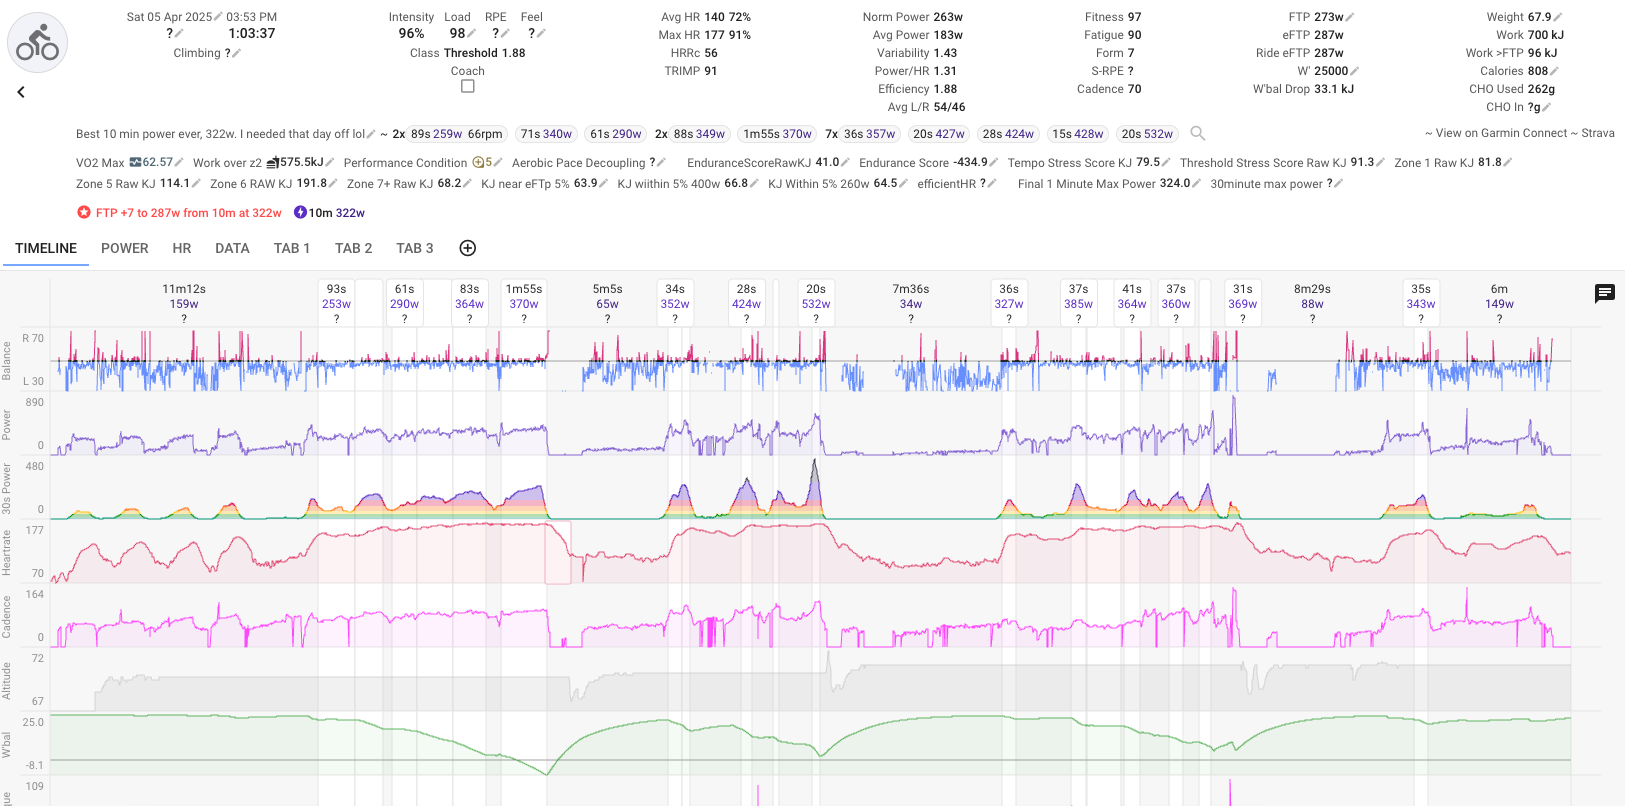Select TAB 3

[415, 248]
